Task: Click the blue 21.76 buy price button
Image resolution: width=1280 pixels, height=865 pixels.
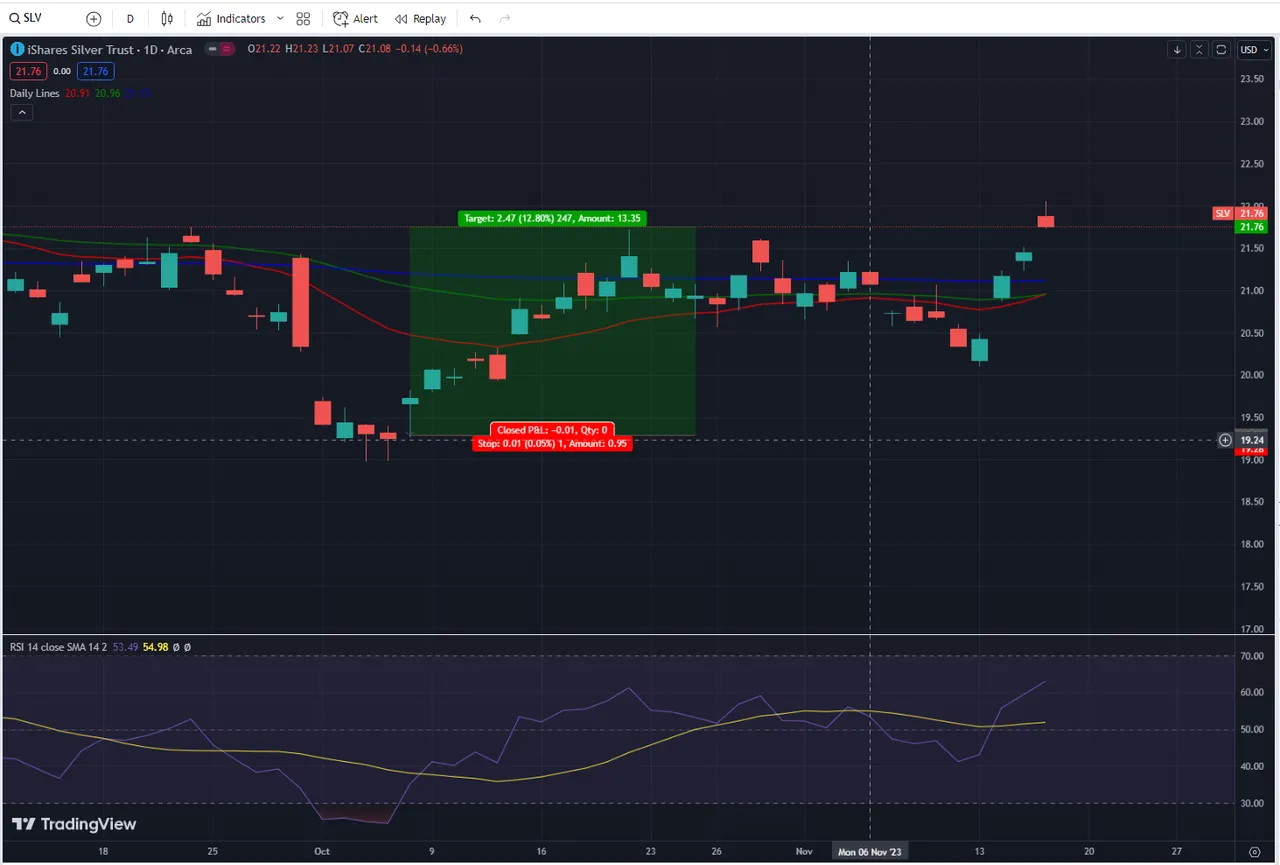Action: pos(96,71)
